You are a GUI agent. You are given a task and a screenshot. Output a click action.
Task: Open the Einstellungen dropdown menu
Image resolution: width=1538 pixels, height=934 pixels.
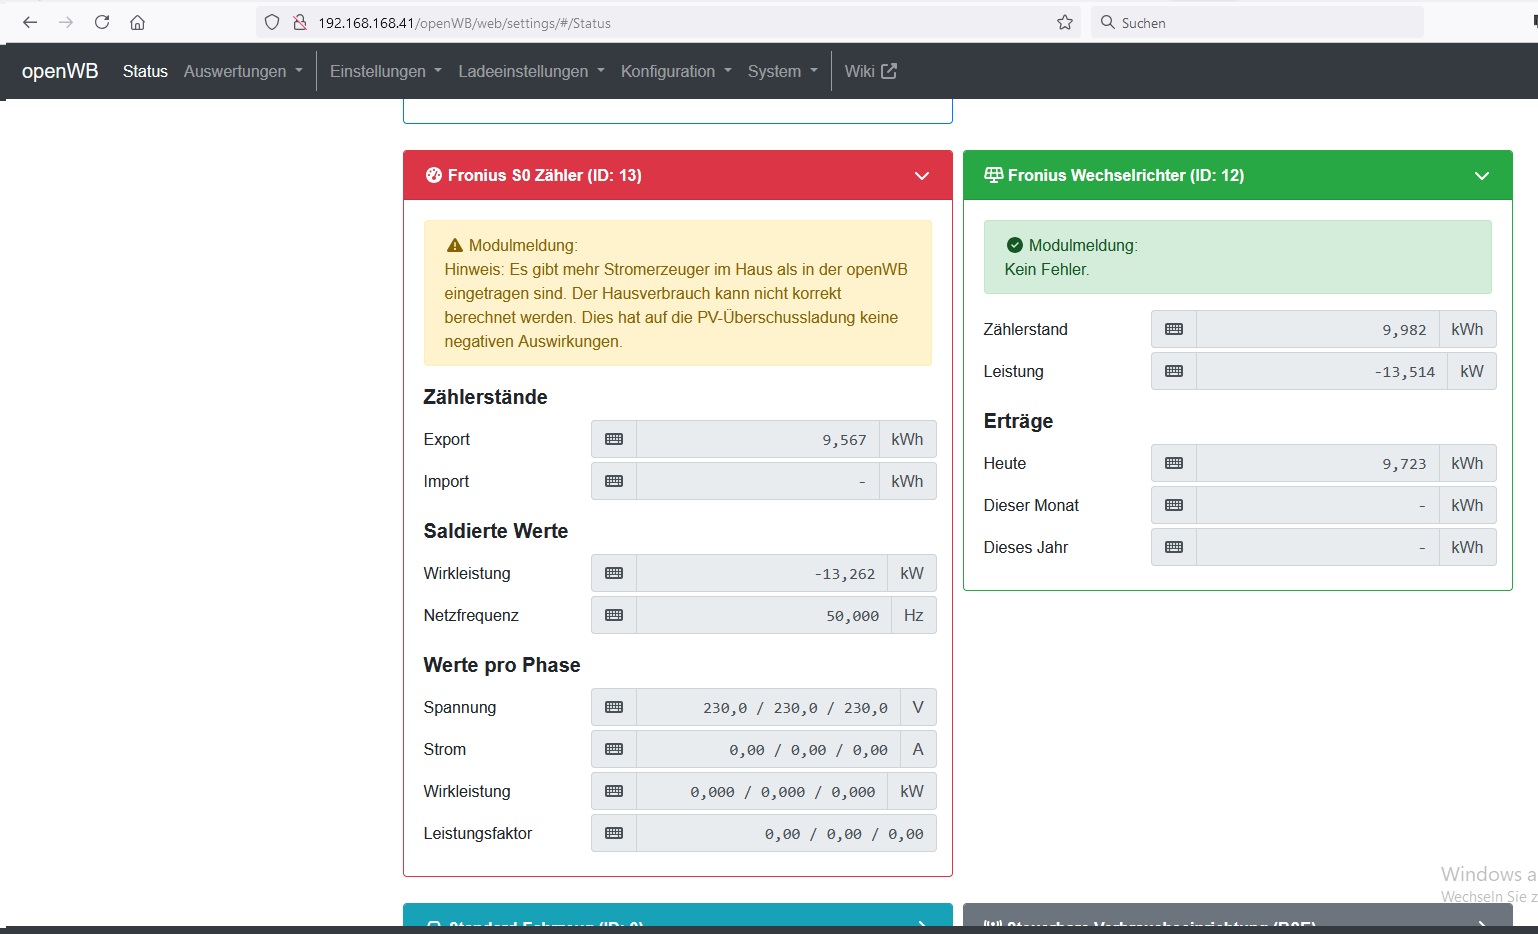[386, 71]
